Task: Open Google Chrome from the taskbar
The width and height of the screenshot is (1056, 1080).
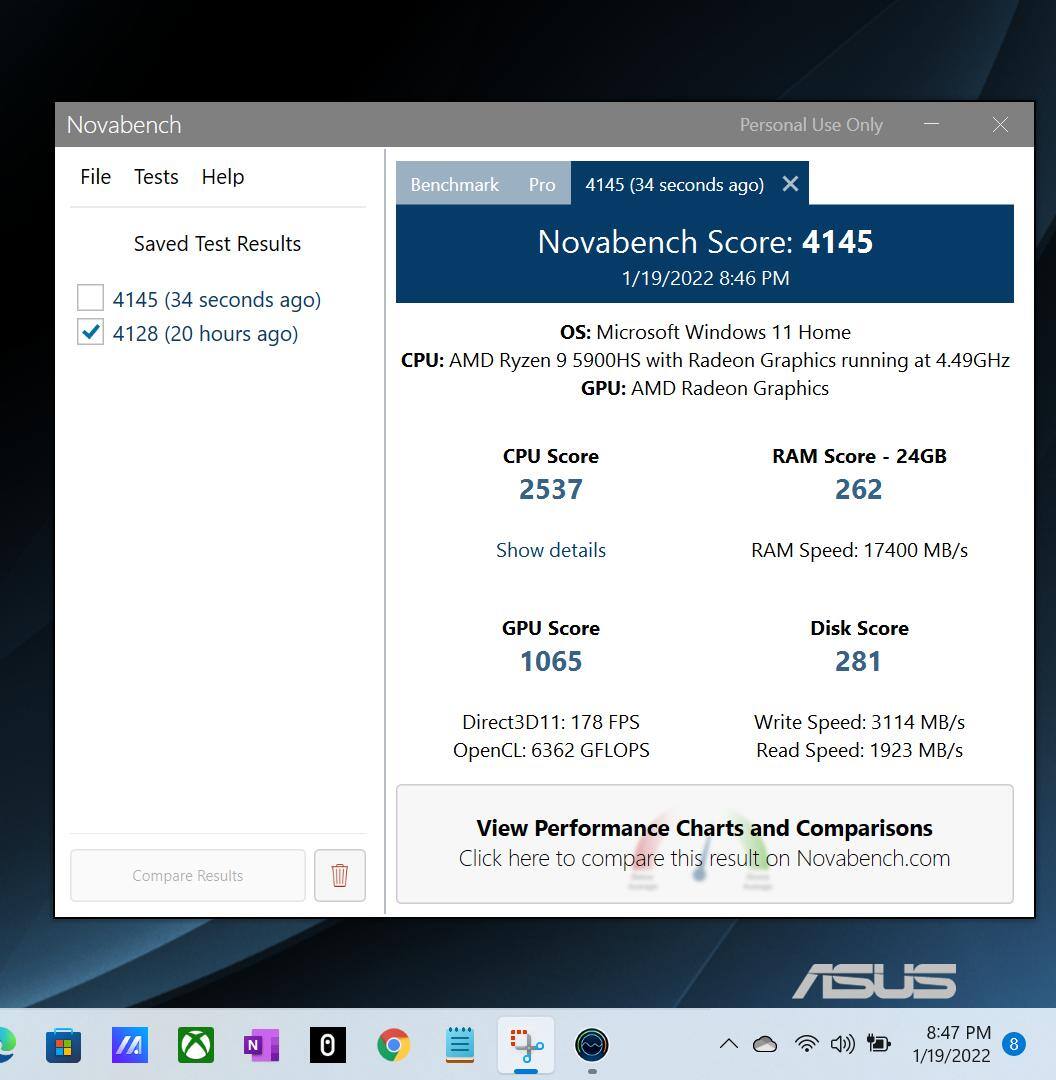Action: pyautogui.click(x=393, y=1045)
